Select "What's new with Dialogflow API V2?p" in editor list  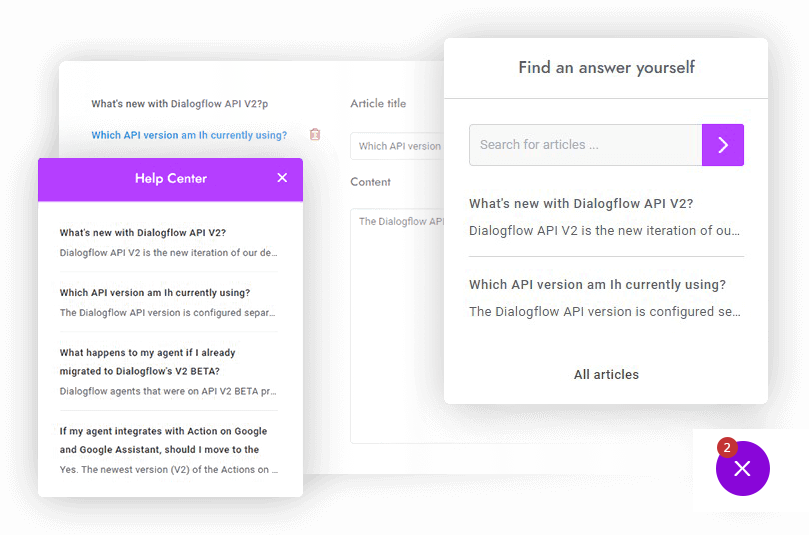[180, 104]
